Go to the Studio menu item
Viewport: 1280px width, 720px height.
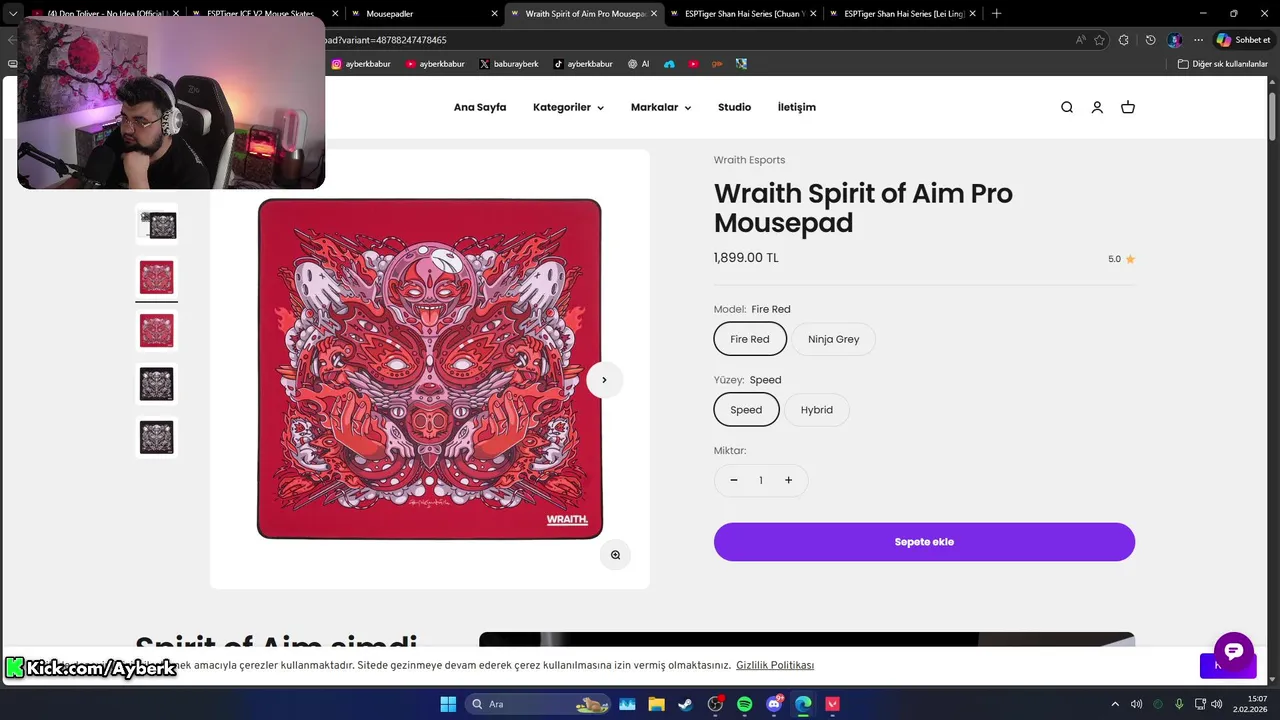[734, 107]
